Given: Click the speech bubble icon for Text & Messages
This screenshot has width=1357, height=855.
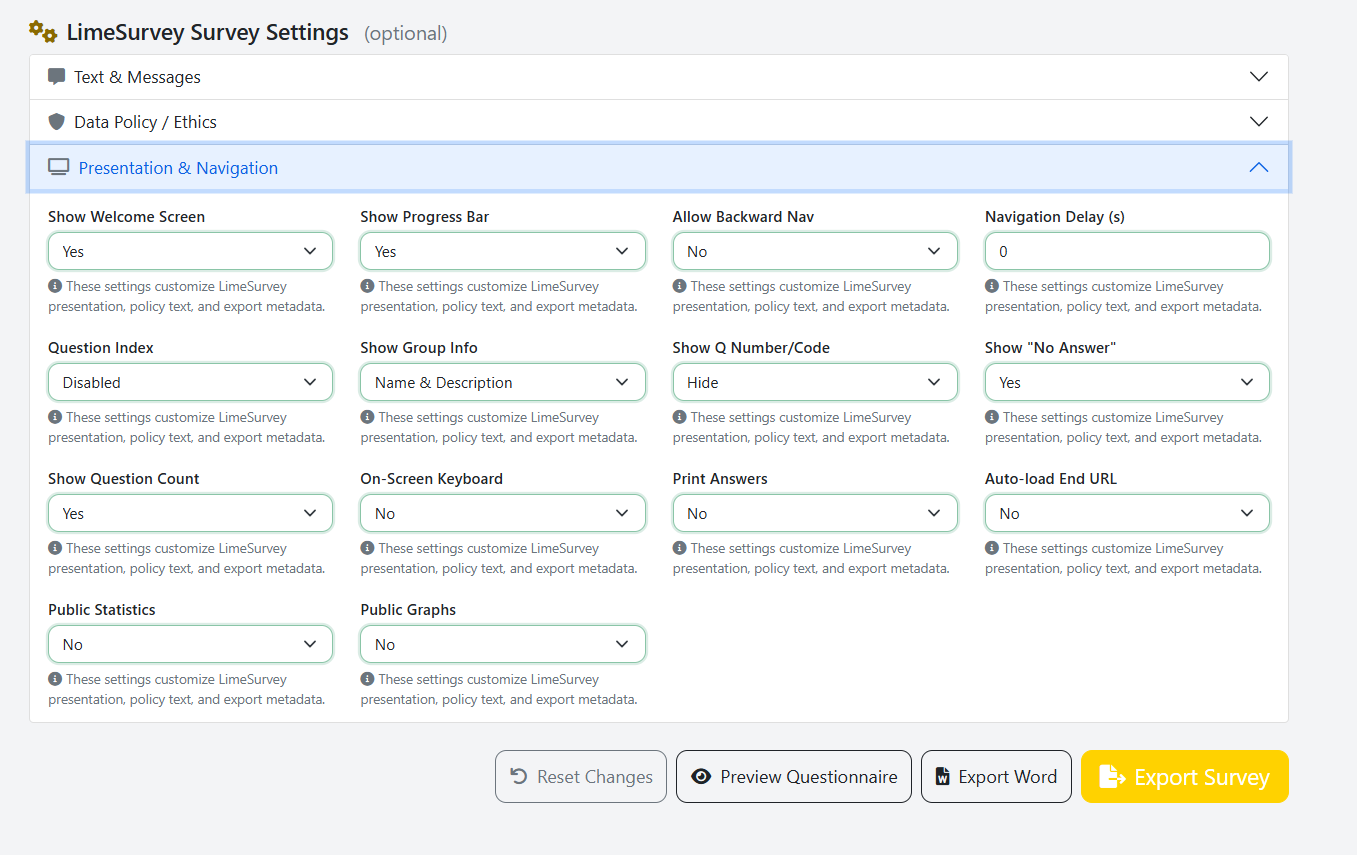Looking at the screenshot, I should tap(57, 77).
